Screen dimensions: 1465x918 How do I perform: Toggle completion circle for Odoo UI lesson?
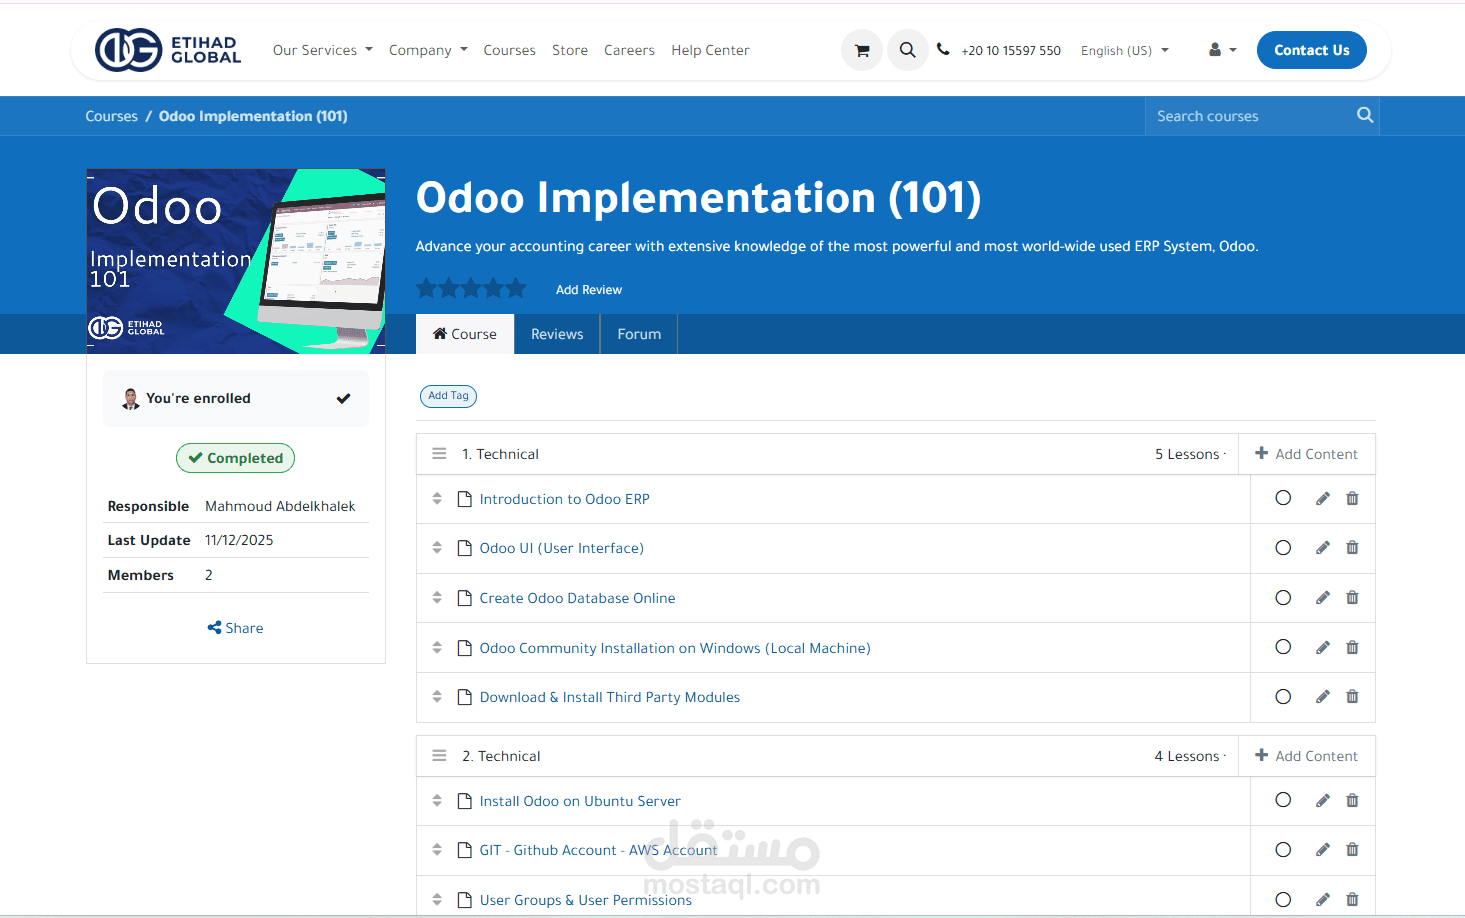tap(1283, 548)
